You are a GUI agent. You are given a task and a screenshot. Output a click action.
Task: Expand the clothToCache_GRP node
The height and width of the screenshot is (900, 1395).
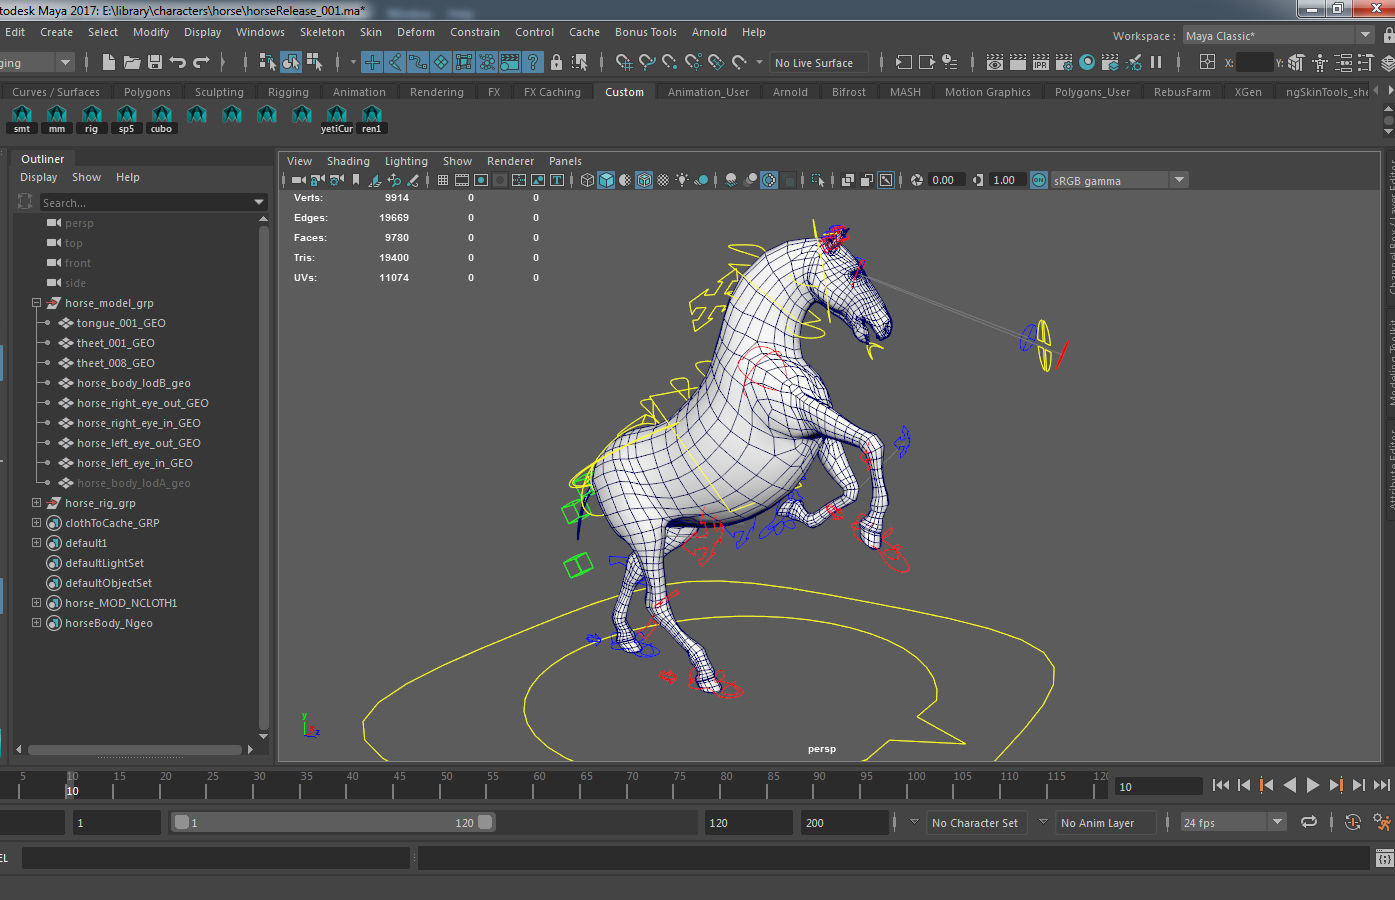pos(37,523)
